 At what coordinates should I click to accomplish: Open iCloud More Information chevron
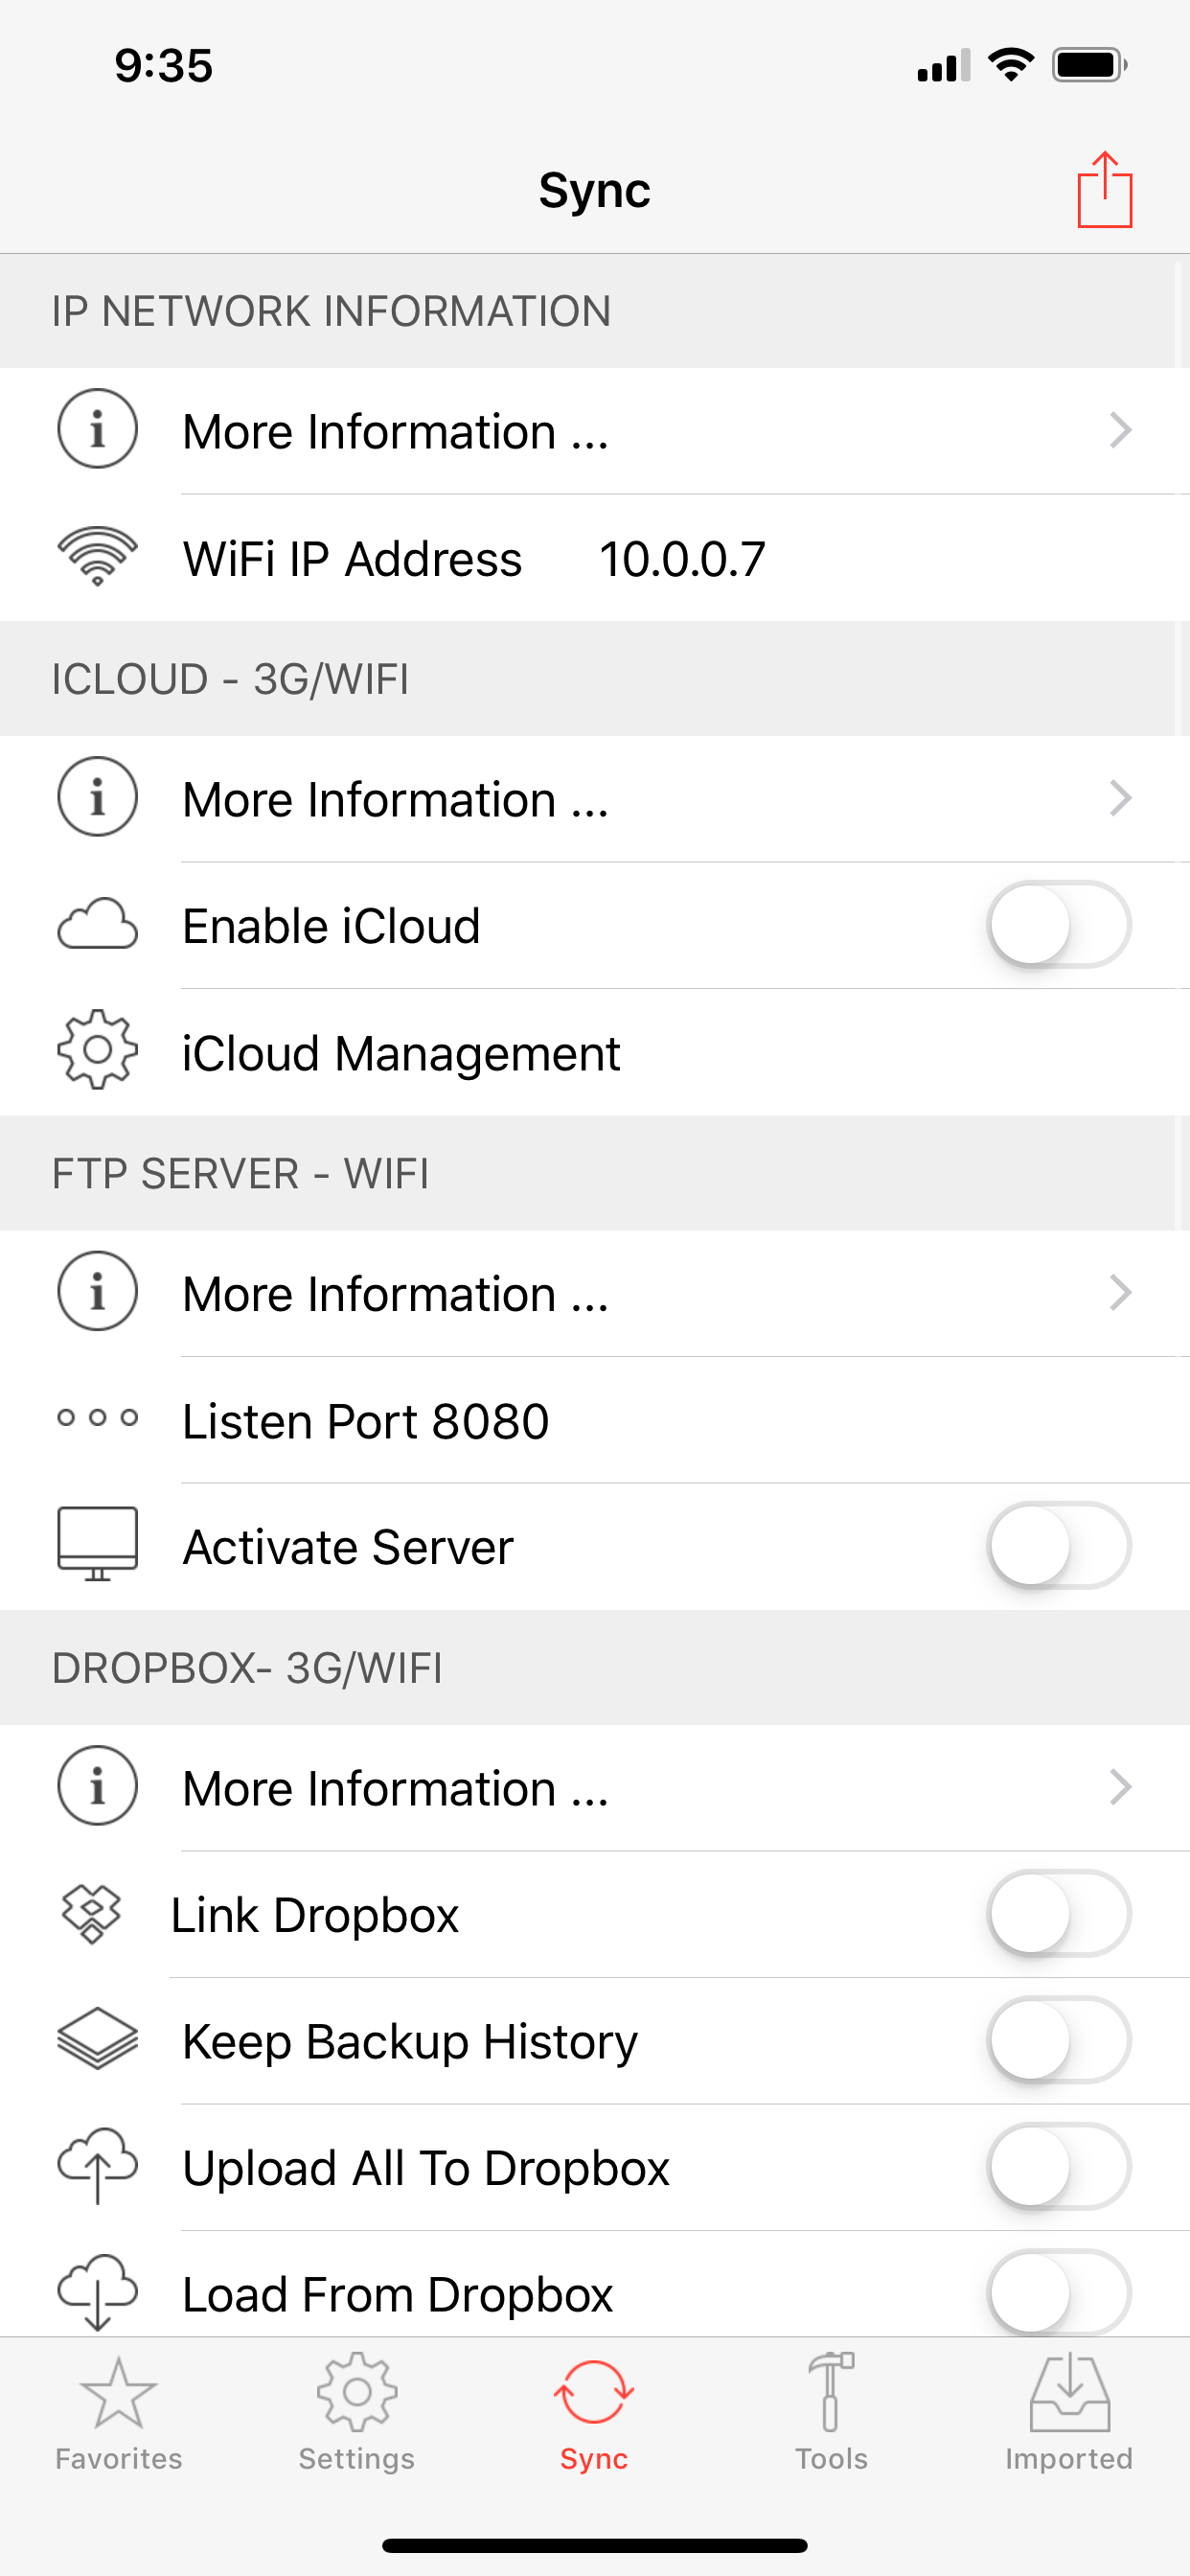[1120, 798]
